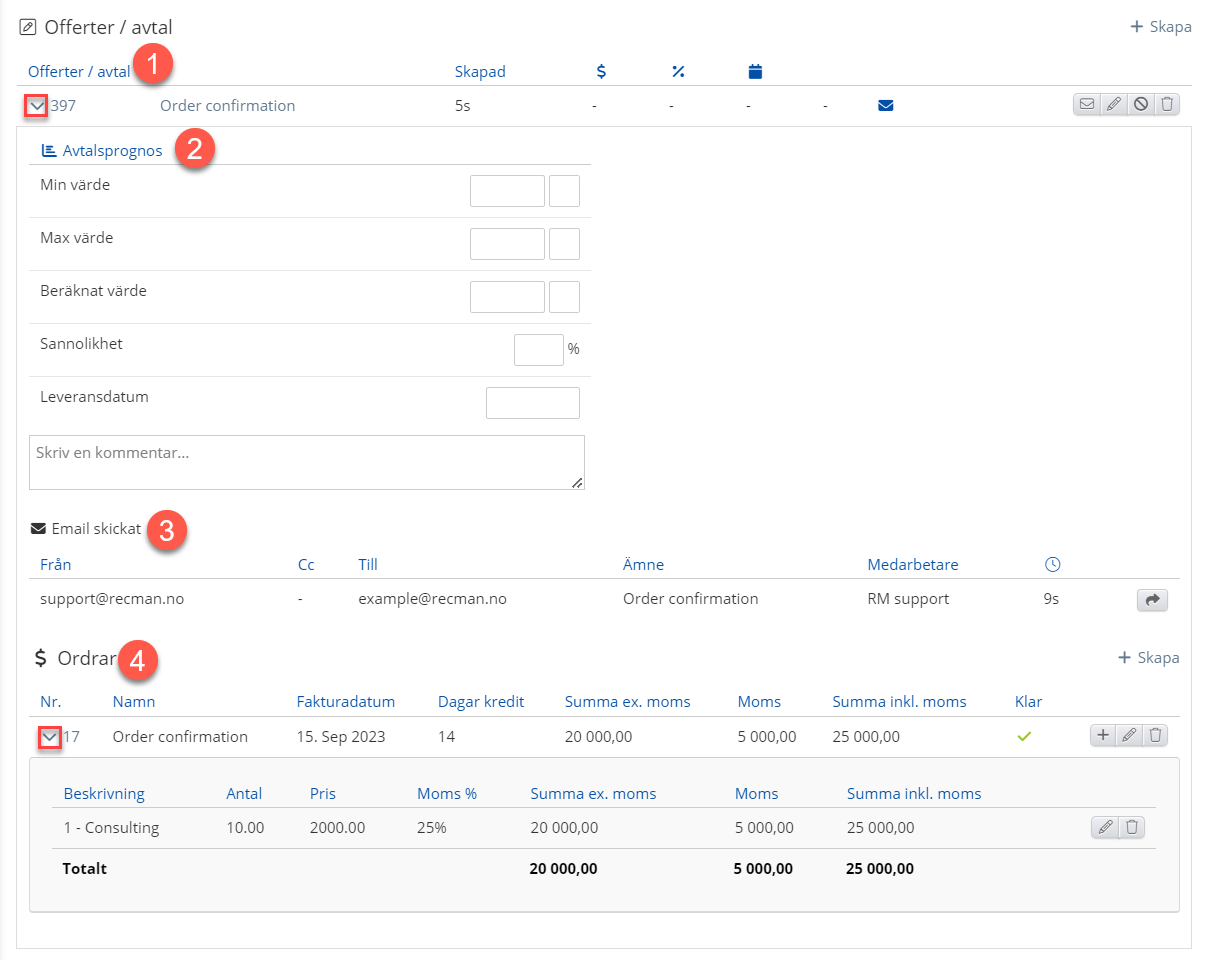Click the Pris column header
This screenshot has width=1205, height=960.
pos(323,794)
